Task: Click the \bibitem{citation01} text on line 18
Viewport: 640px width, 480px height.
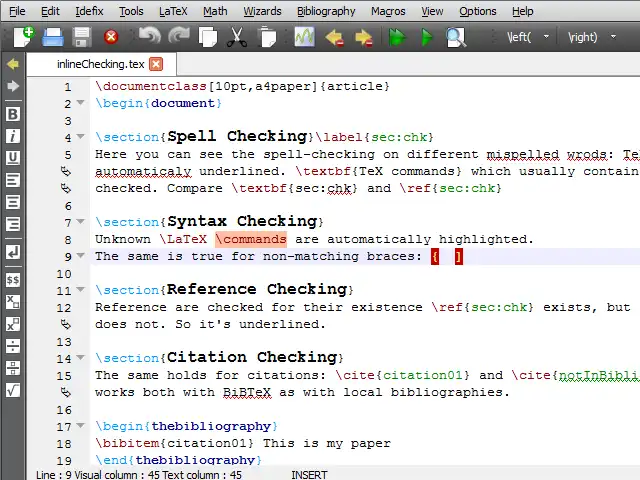Action: 174,443
